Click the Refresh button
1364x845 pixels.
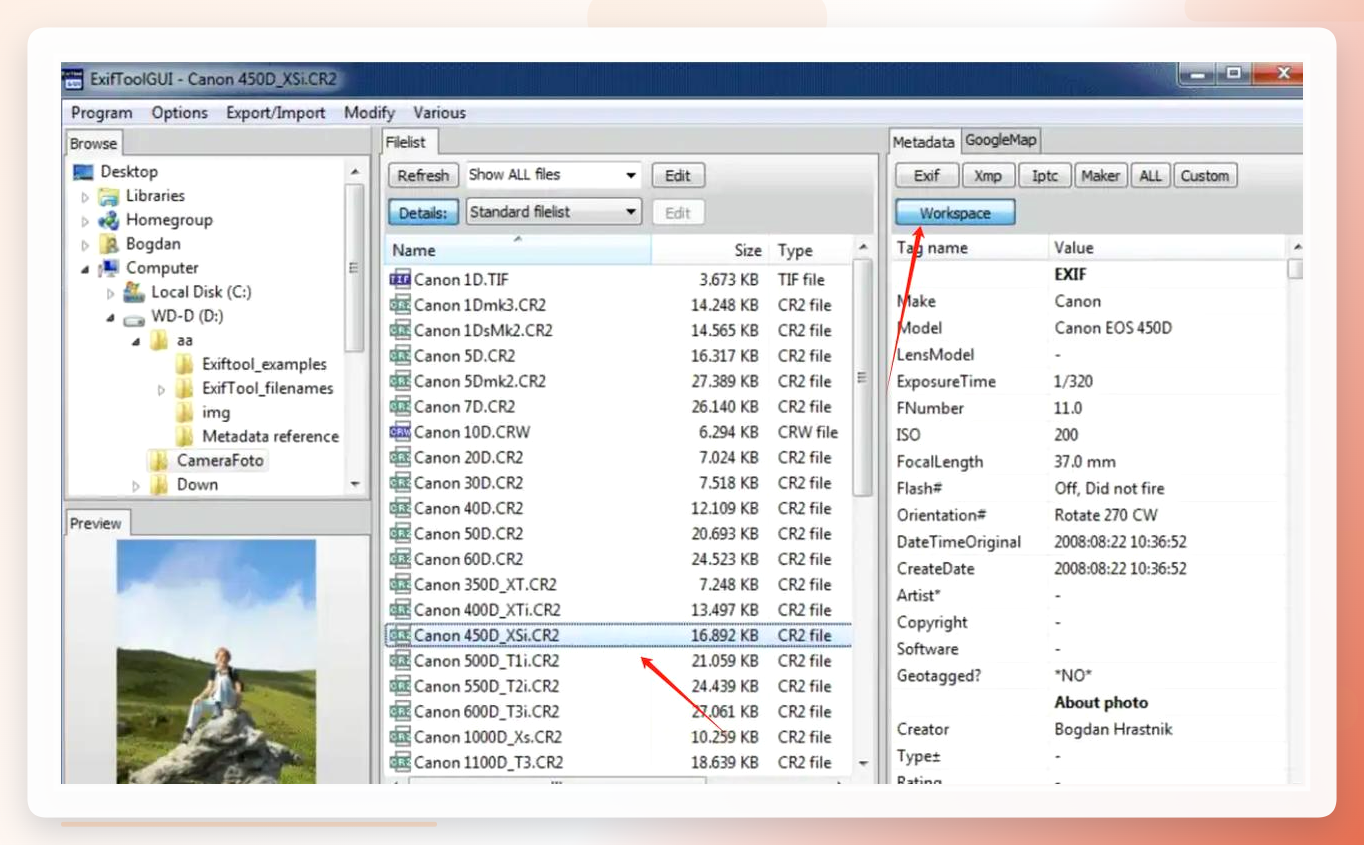tap(423, 176)
